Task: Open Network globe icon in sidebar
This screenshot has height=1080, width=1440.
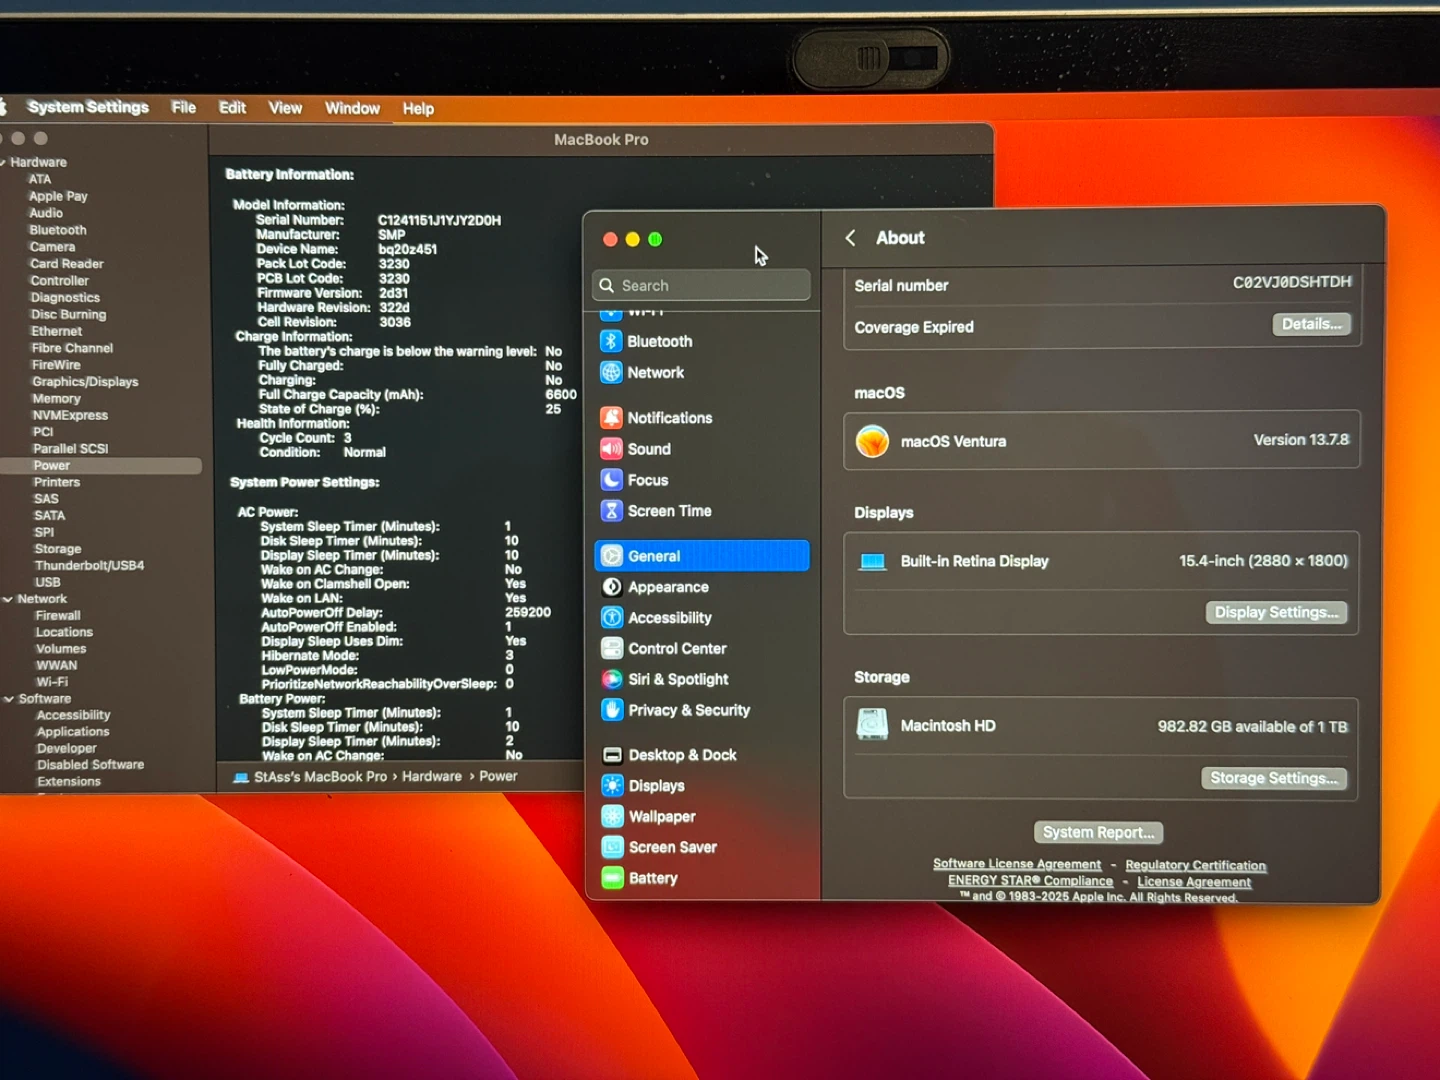Action: [611, 372]
